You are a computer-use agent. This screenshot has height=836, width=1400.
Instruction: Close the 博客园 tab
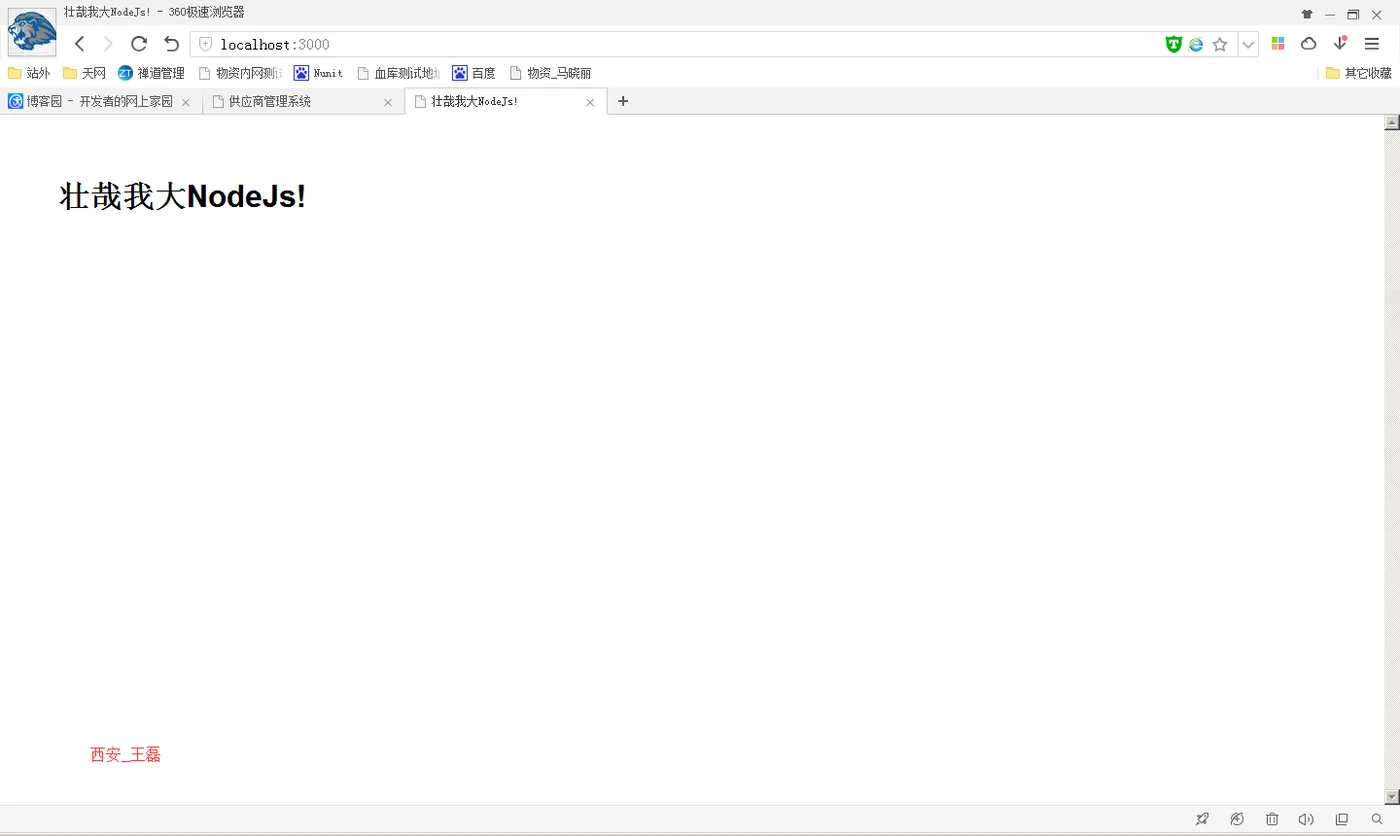(185, 102)
